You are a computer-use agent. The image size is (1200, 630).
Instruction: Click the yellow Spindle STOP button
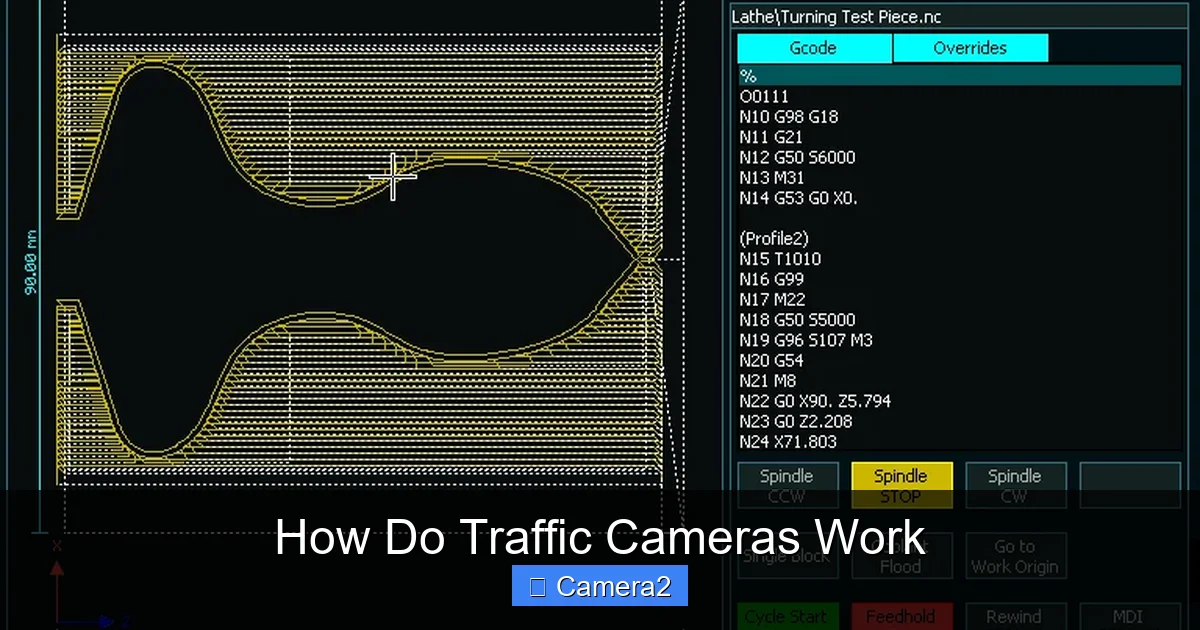[901, 485]
